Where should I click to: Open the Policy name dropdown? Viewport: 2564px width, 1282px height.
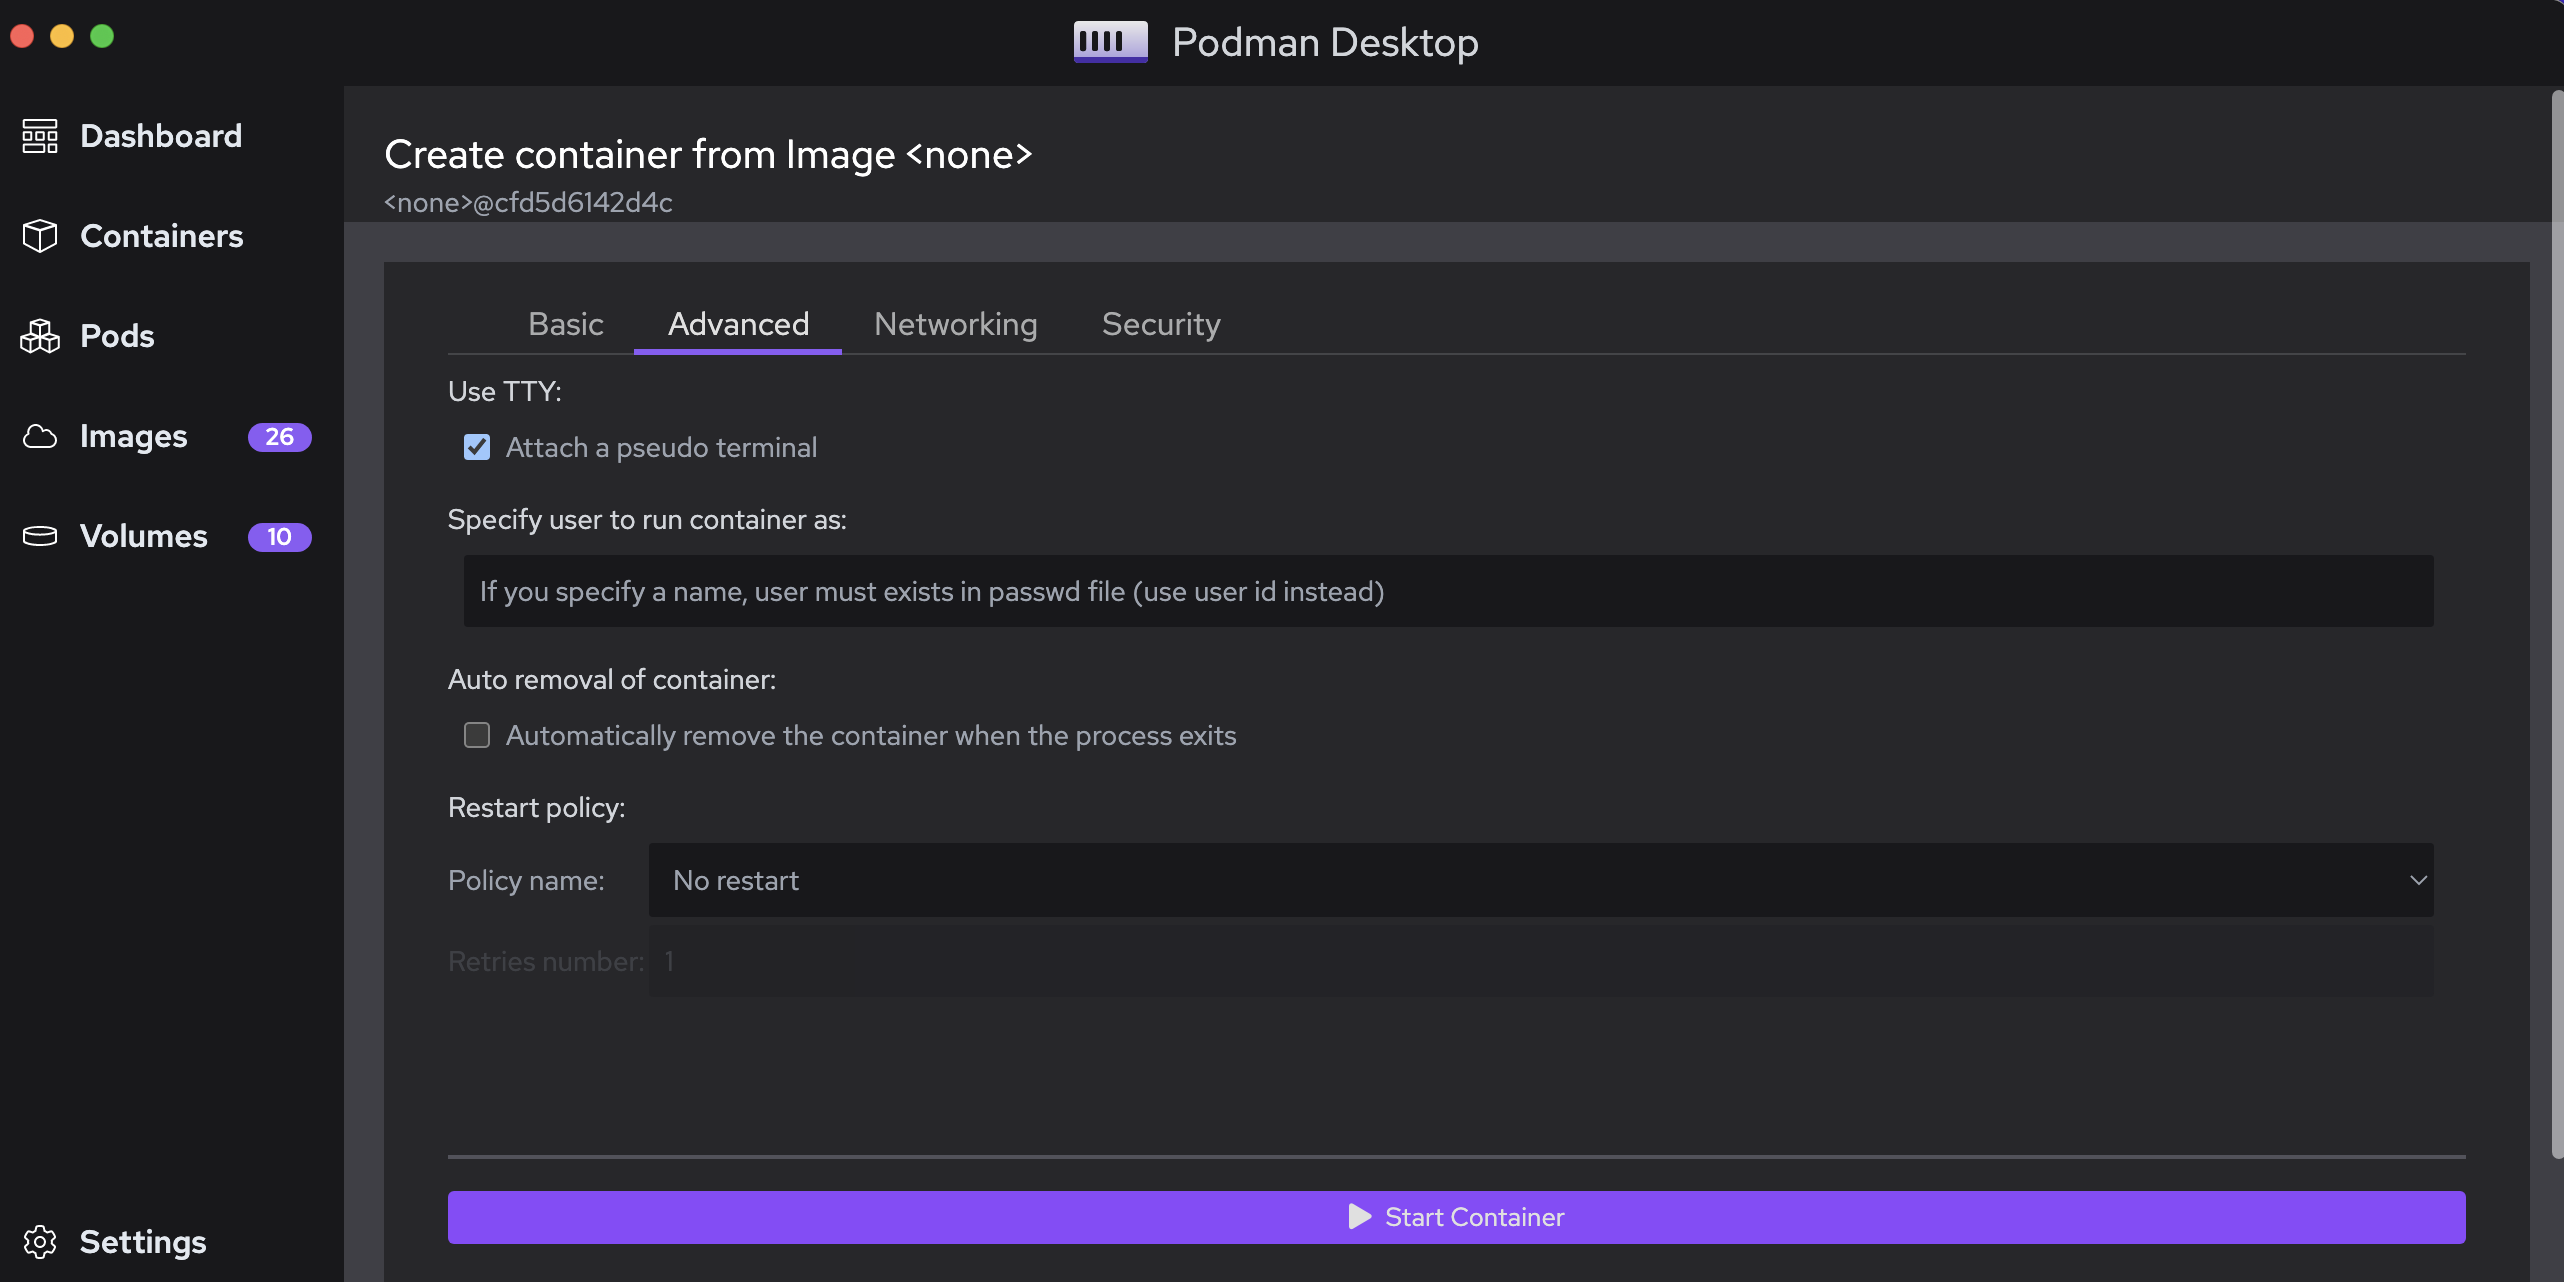tap(1540, 880)
